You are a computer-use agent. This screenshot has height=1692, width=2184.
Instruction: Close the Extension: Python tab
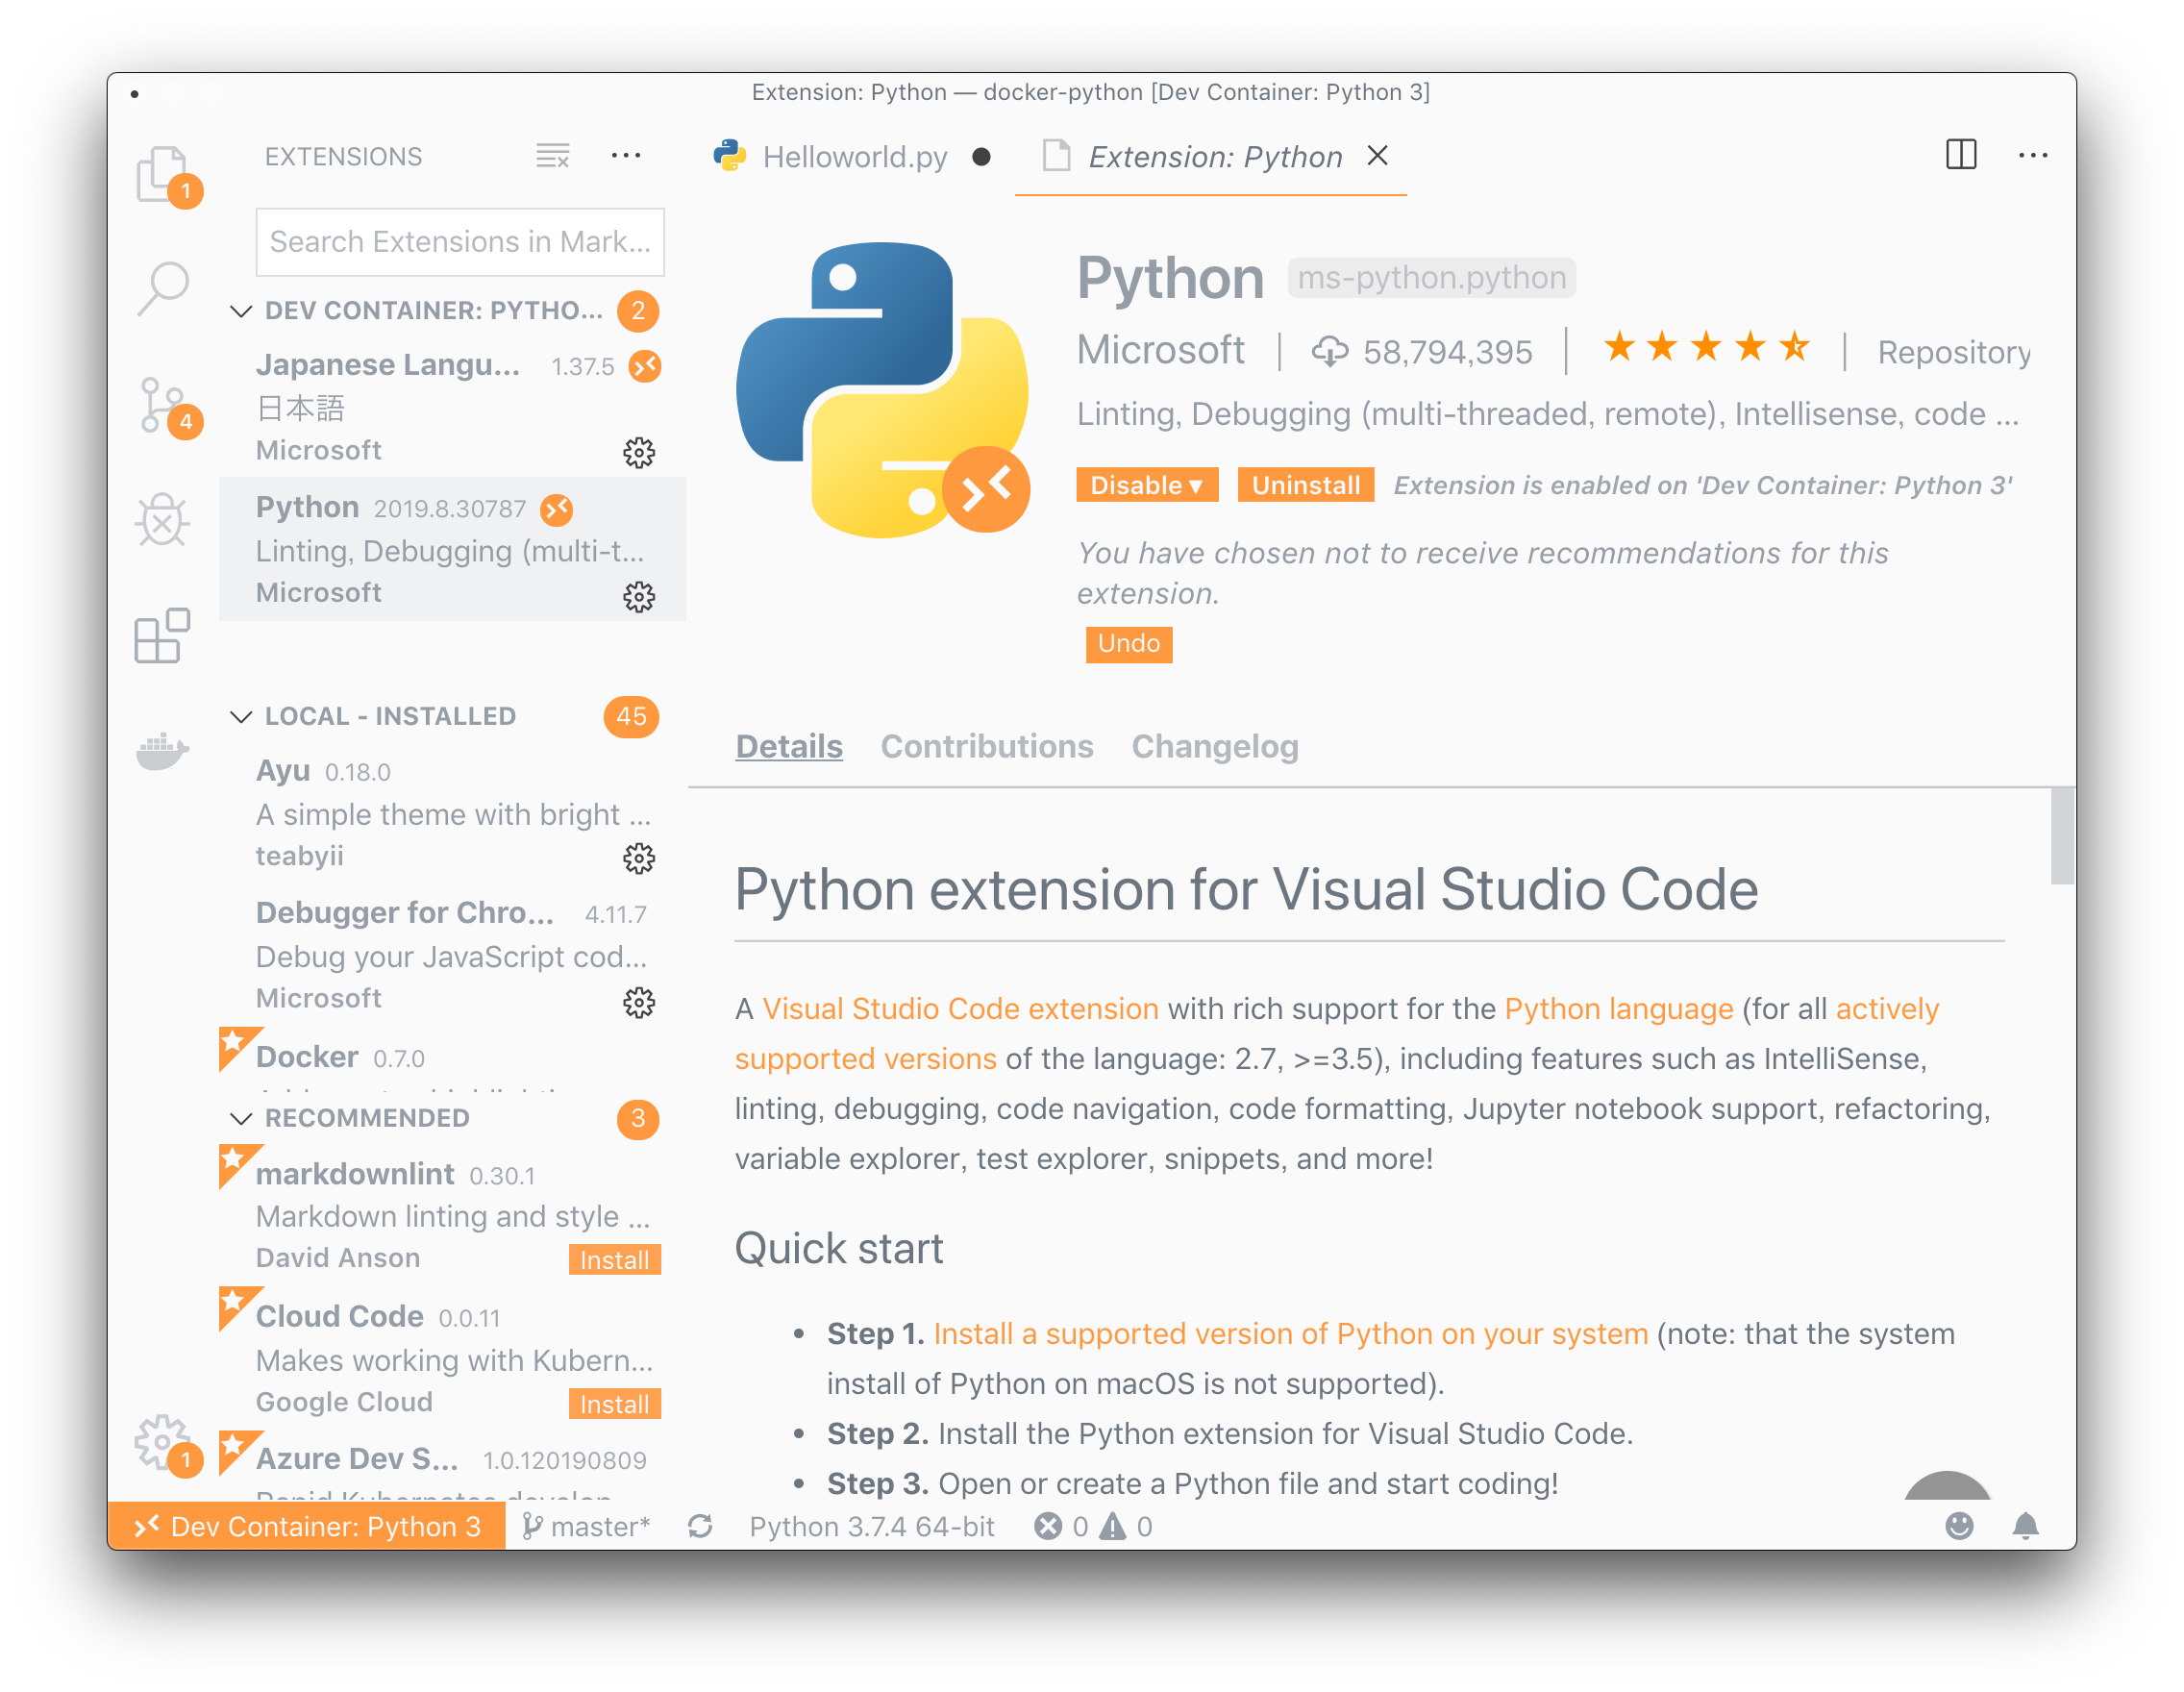[1378, 155]
